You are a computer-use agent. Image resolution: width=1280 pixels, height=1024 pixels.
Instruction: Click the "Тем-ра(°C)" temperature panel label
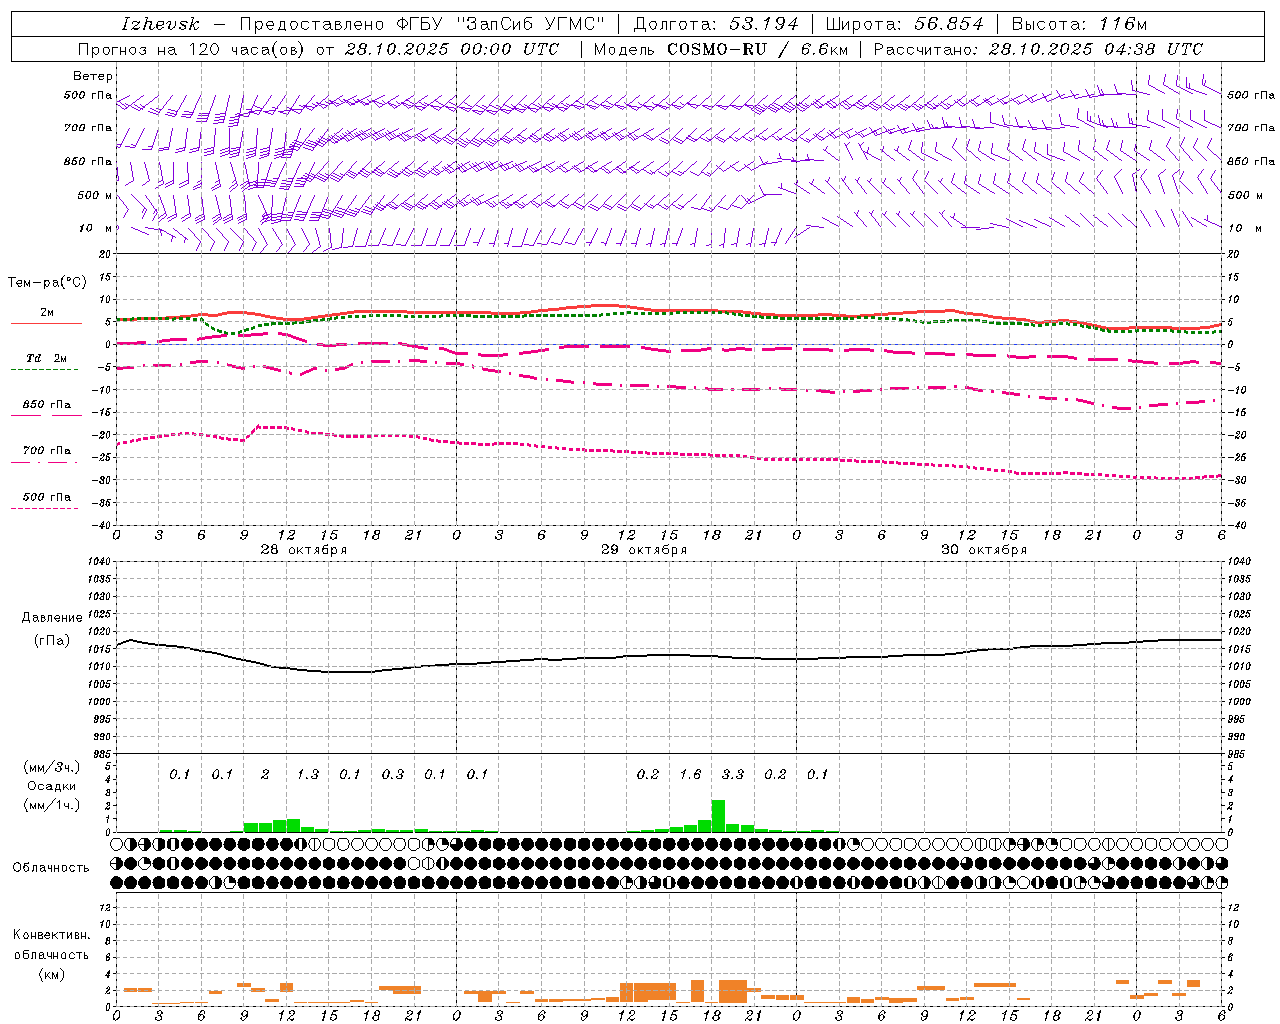(x=47, y=283)
